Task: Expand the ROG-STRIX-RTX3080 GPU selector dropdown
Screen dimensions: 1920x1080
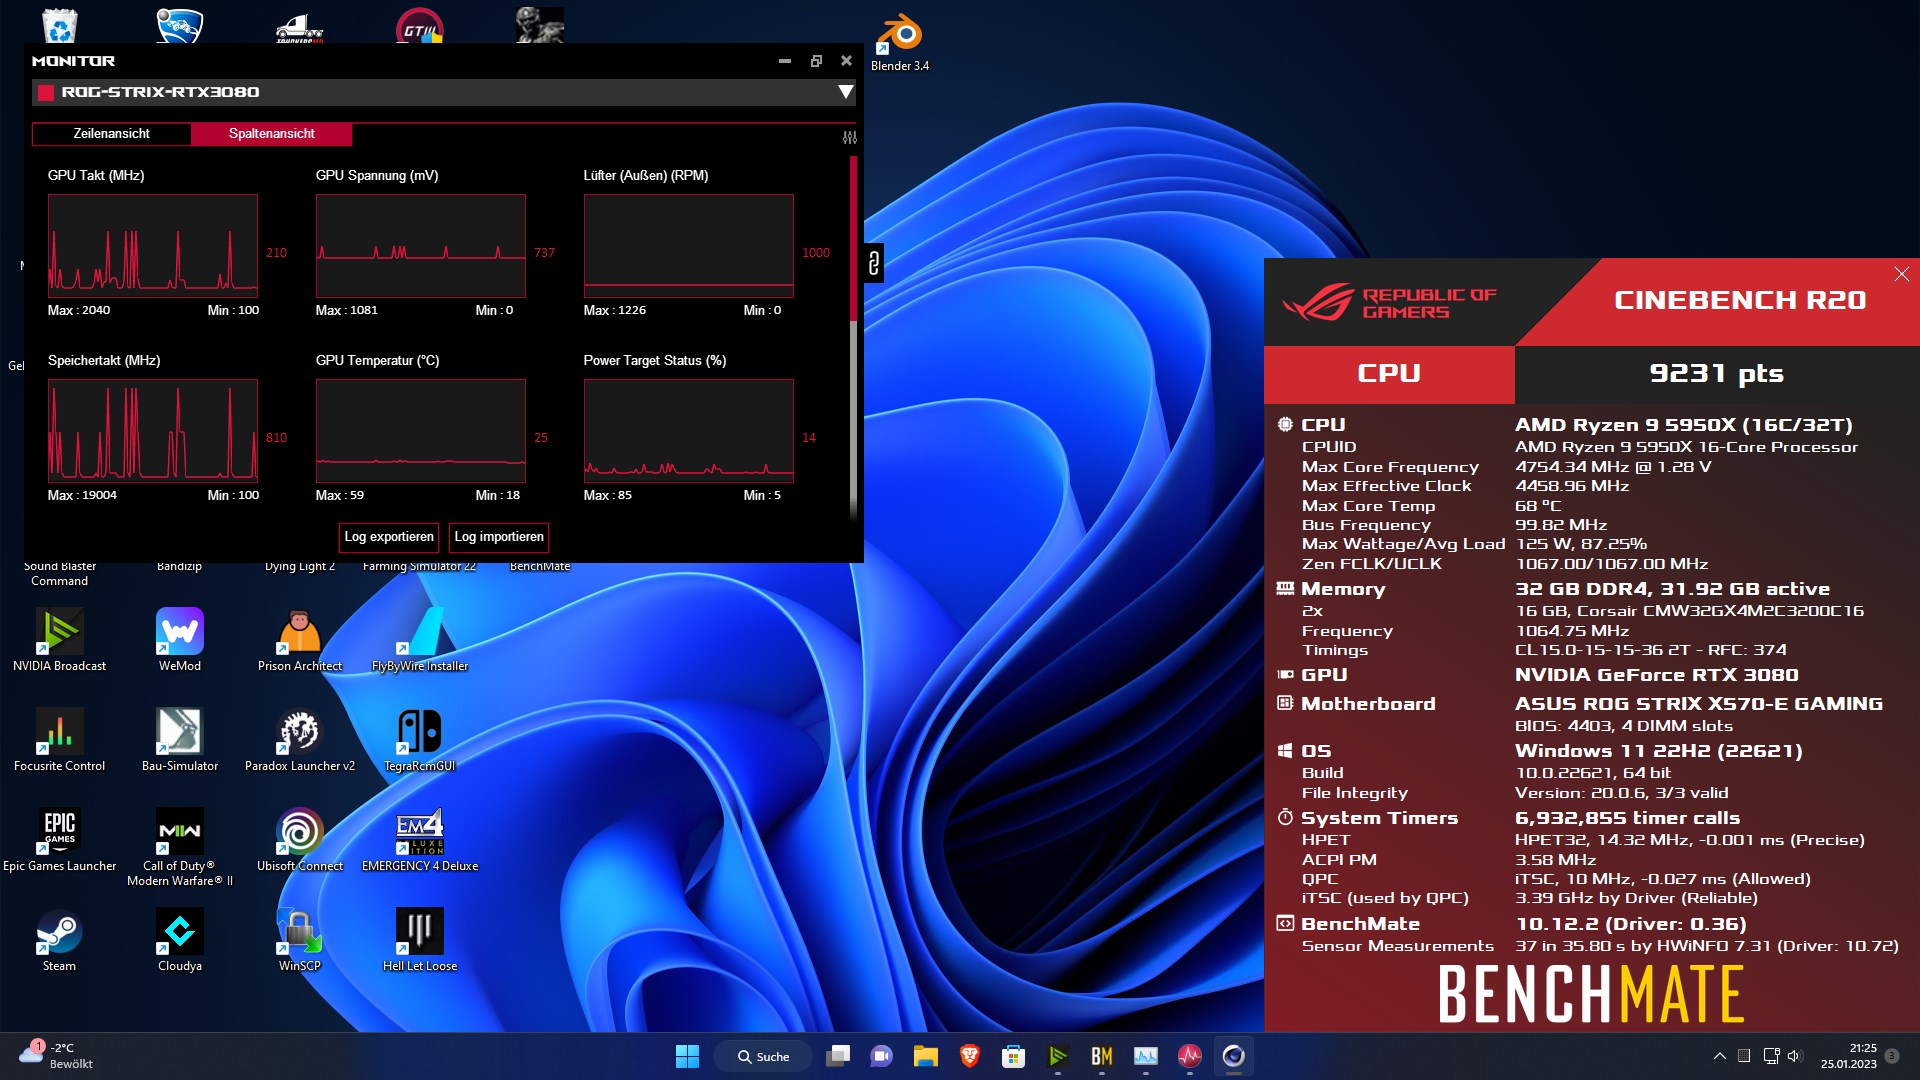Action: click(x=845, y=92)
